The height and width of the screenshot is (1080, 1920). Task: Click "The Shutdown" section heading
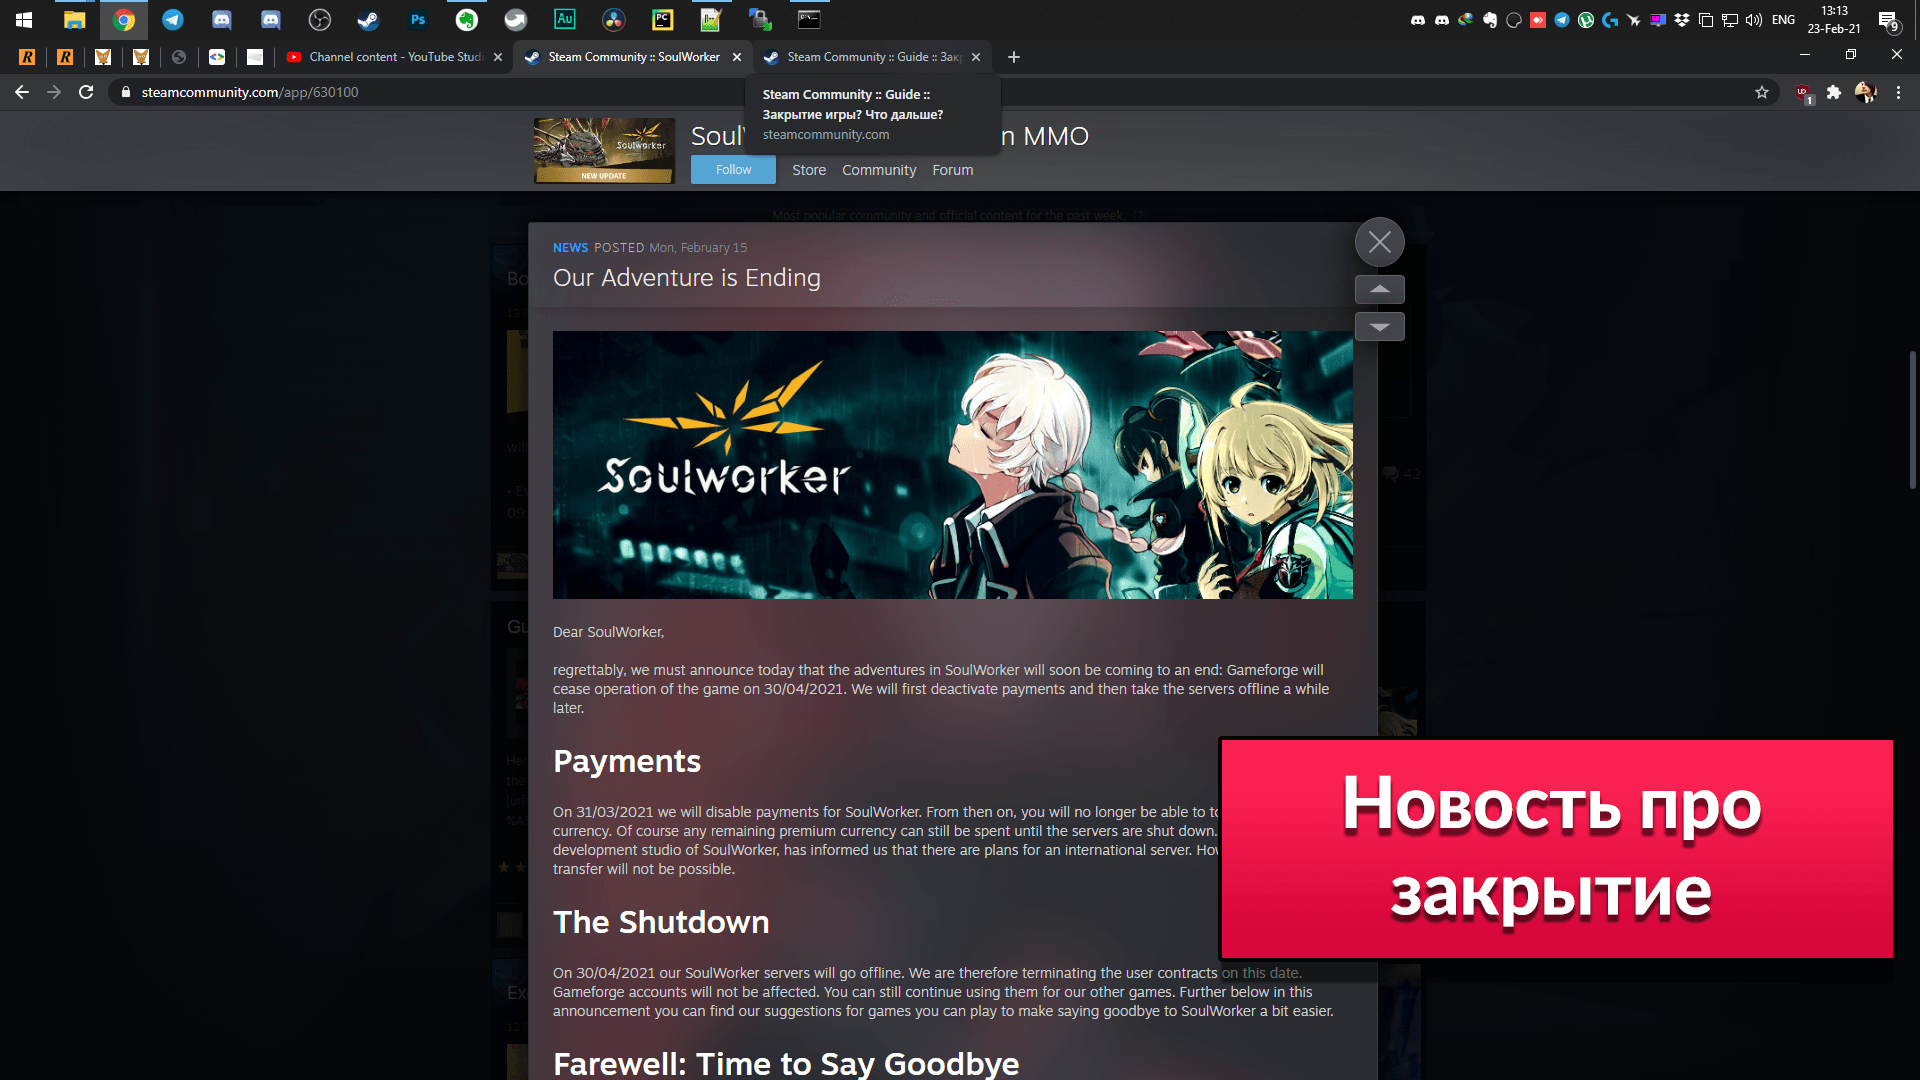pyautogui.click(x=661, y=922)
